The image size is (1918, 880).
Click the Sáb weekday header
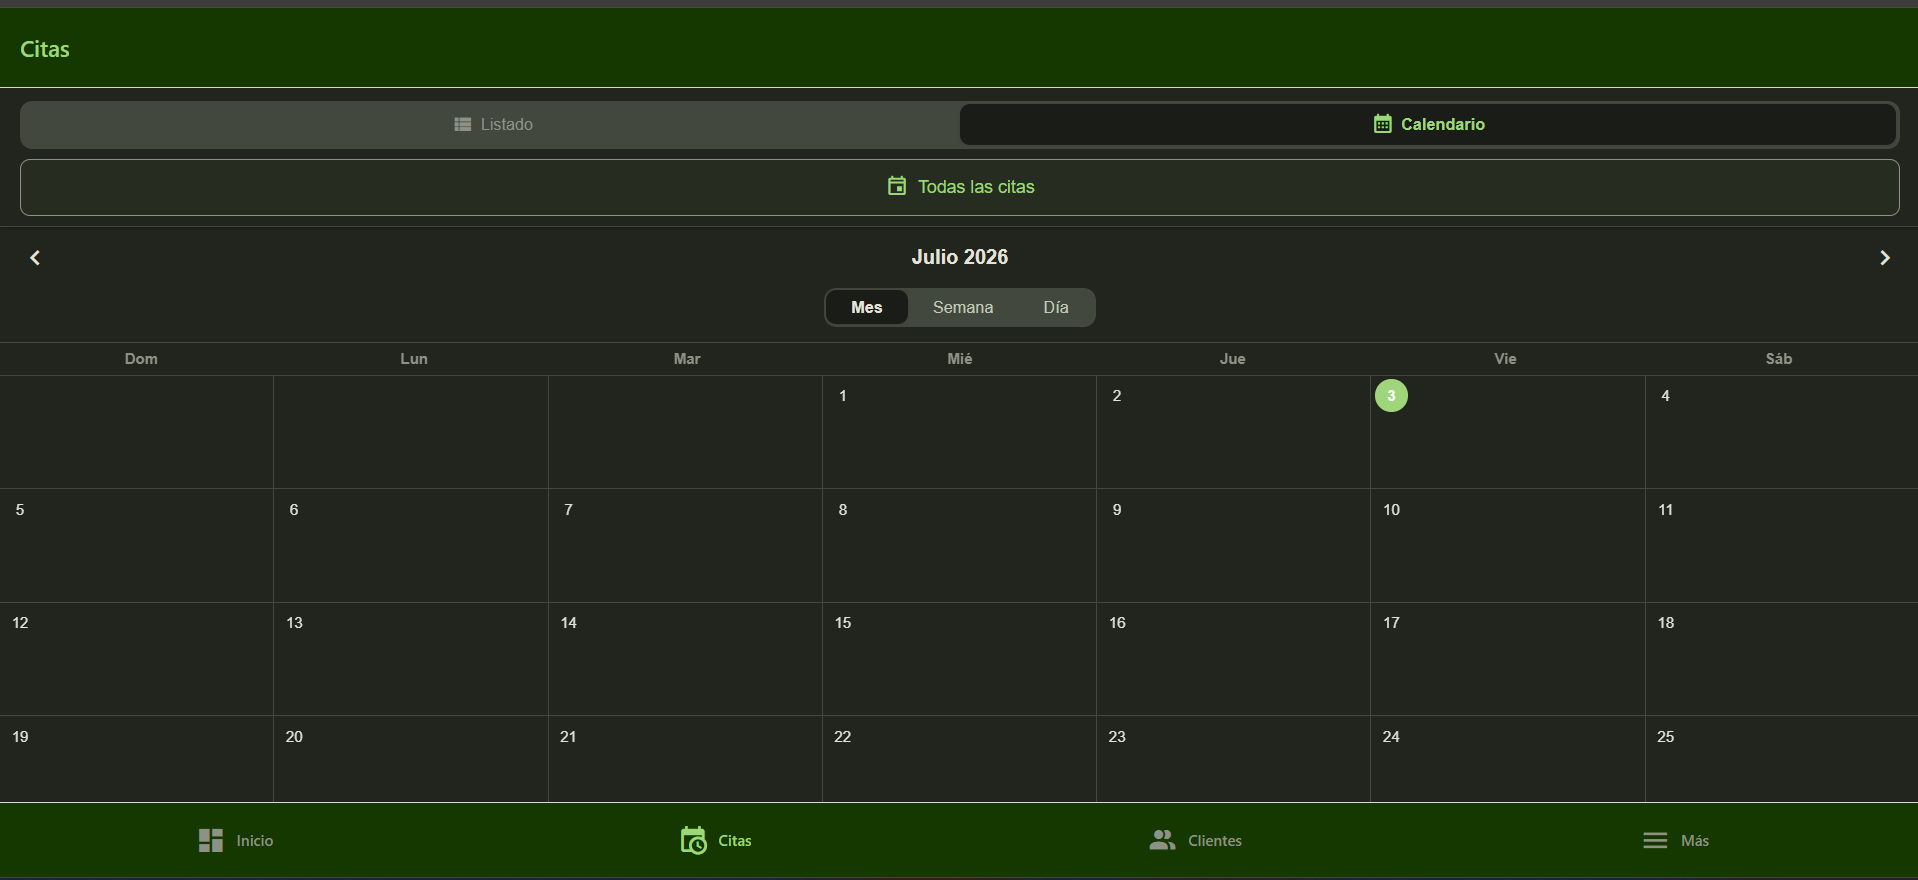point(1779,359)
